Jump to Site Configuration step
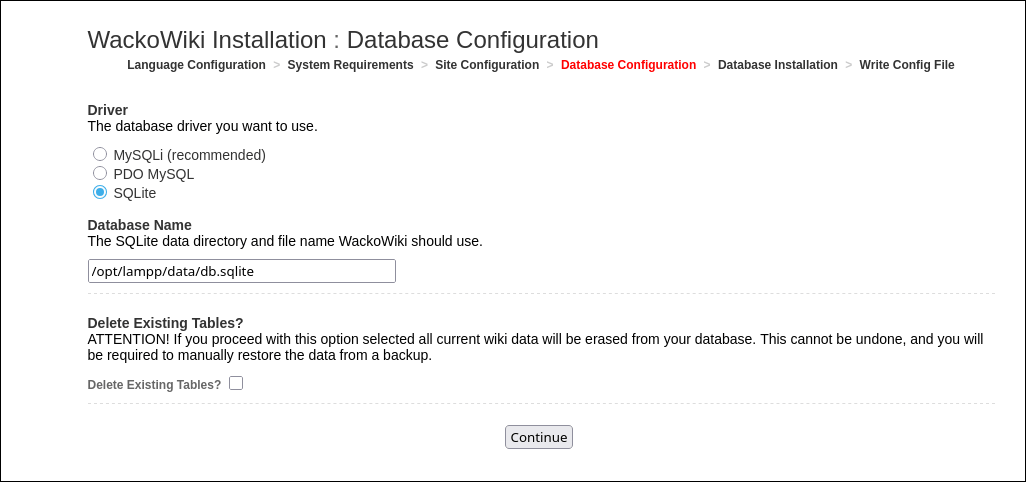Screen dimensions: 1026x482 (487, 65)
